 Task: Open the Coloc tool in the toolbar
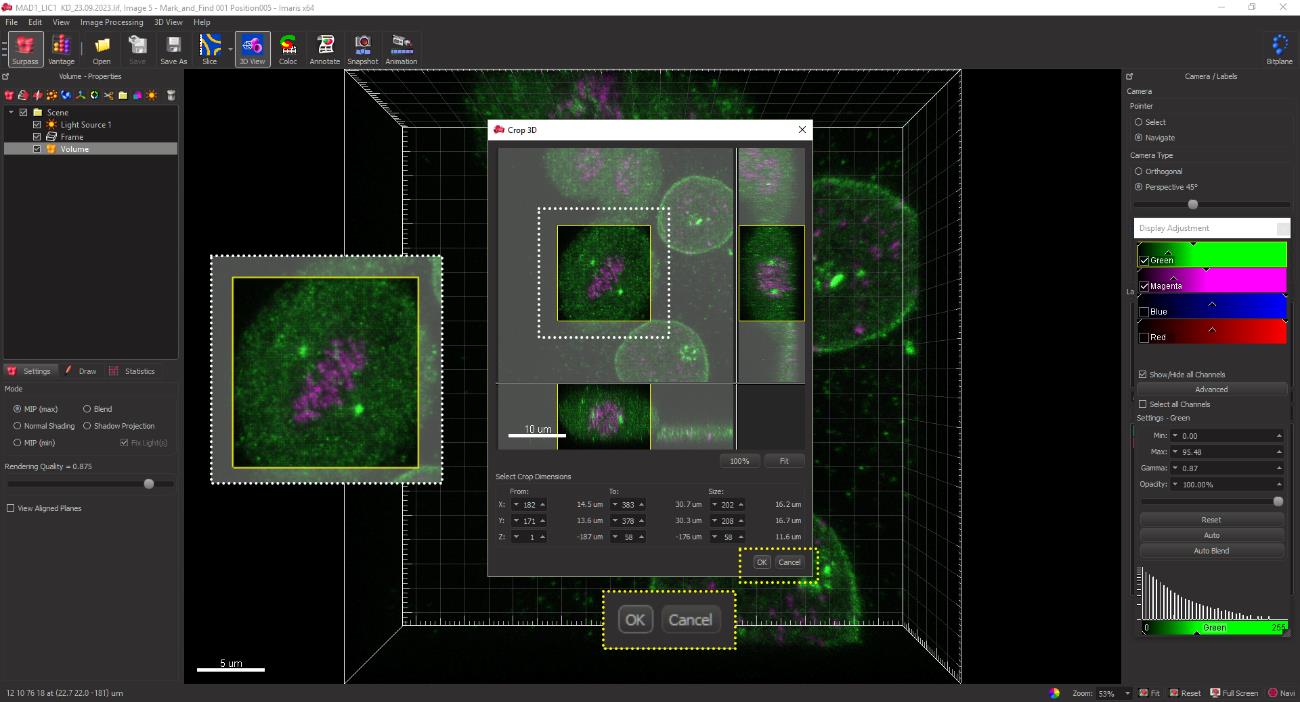tap(288, 48)
